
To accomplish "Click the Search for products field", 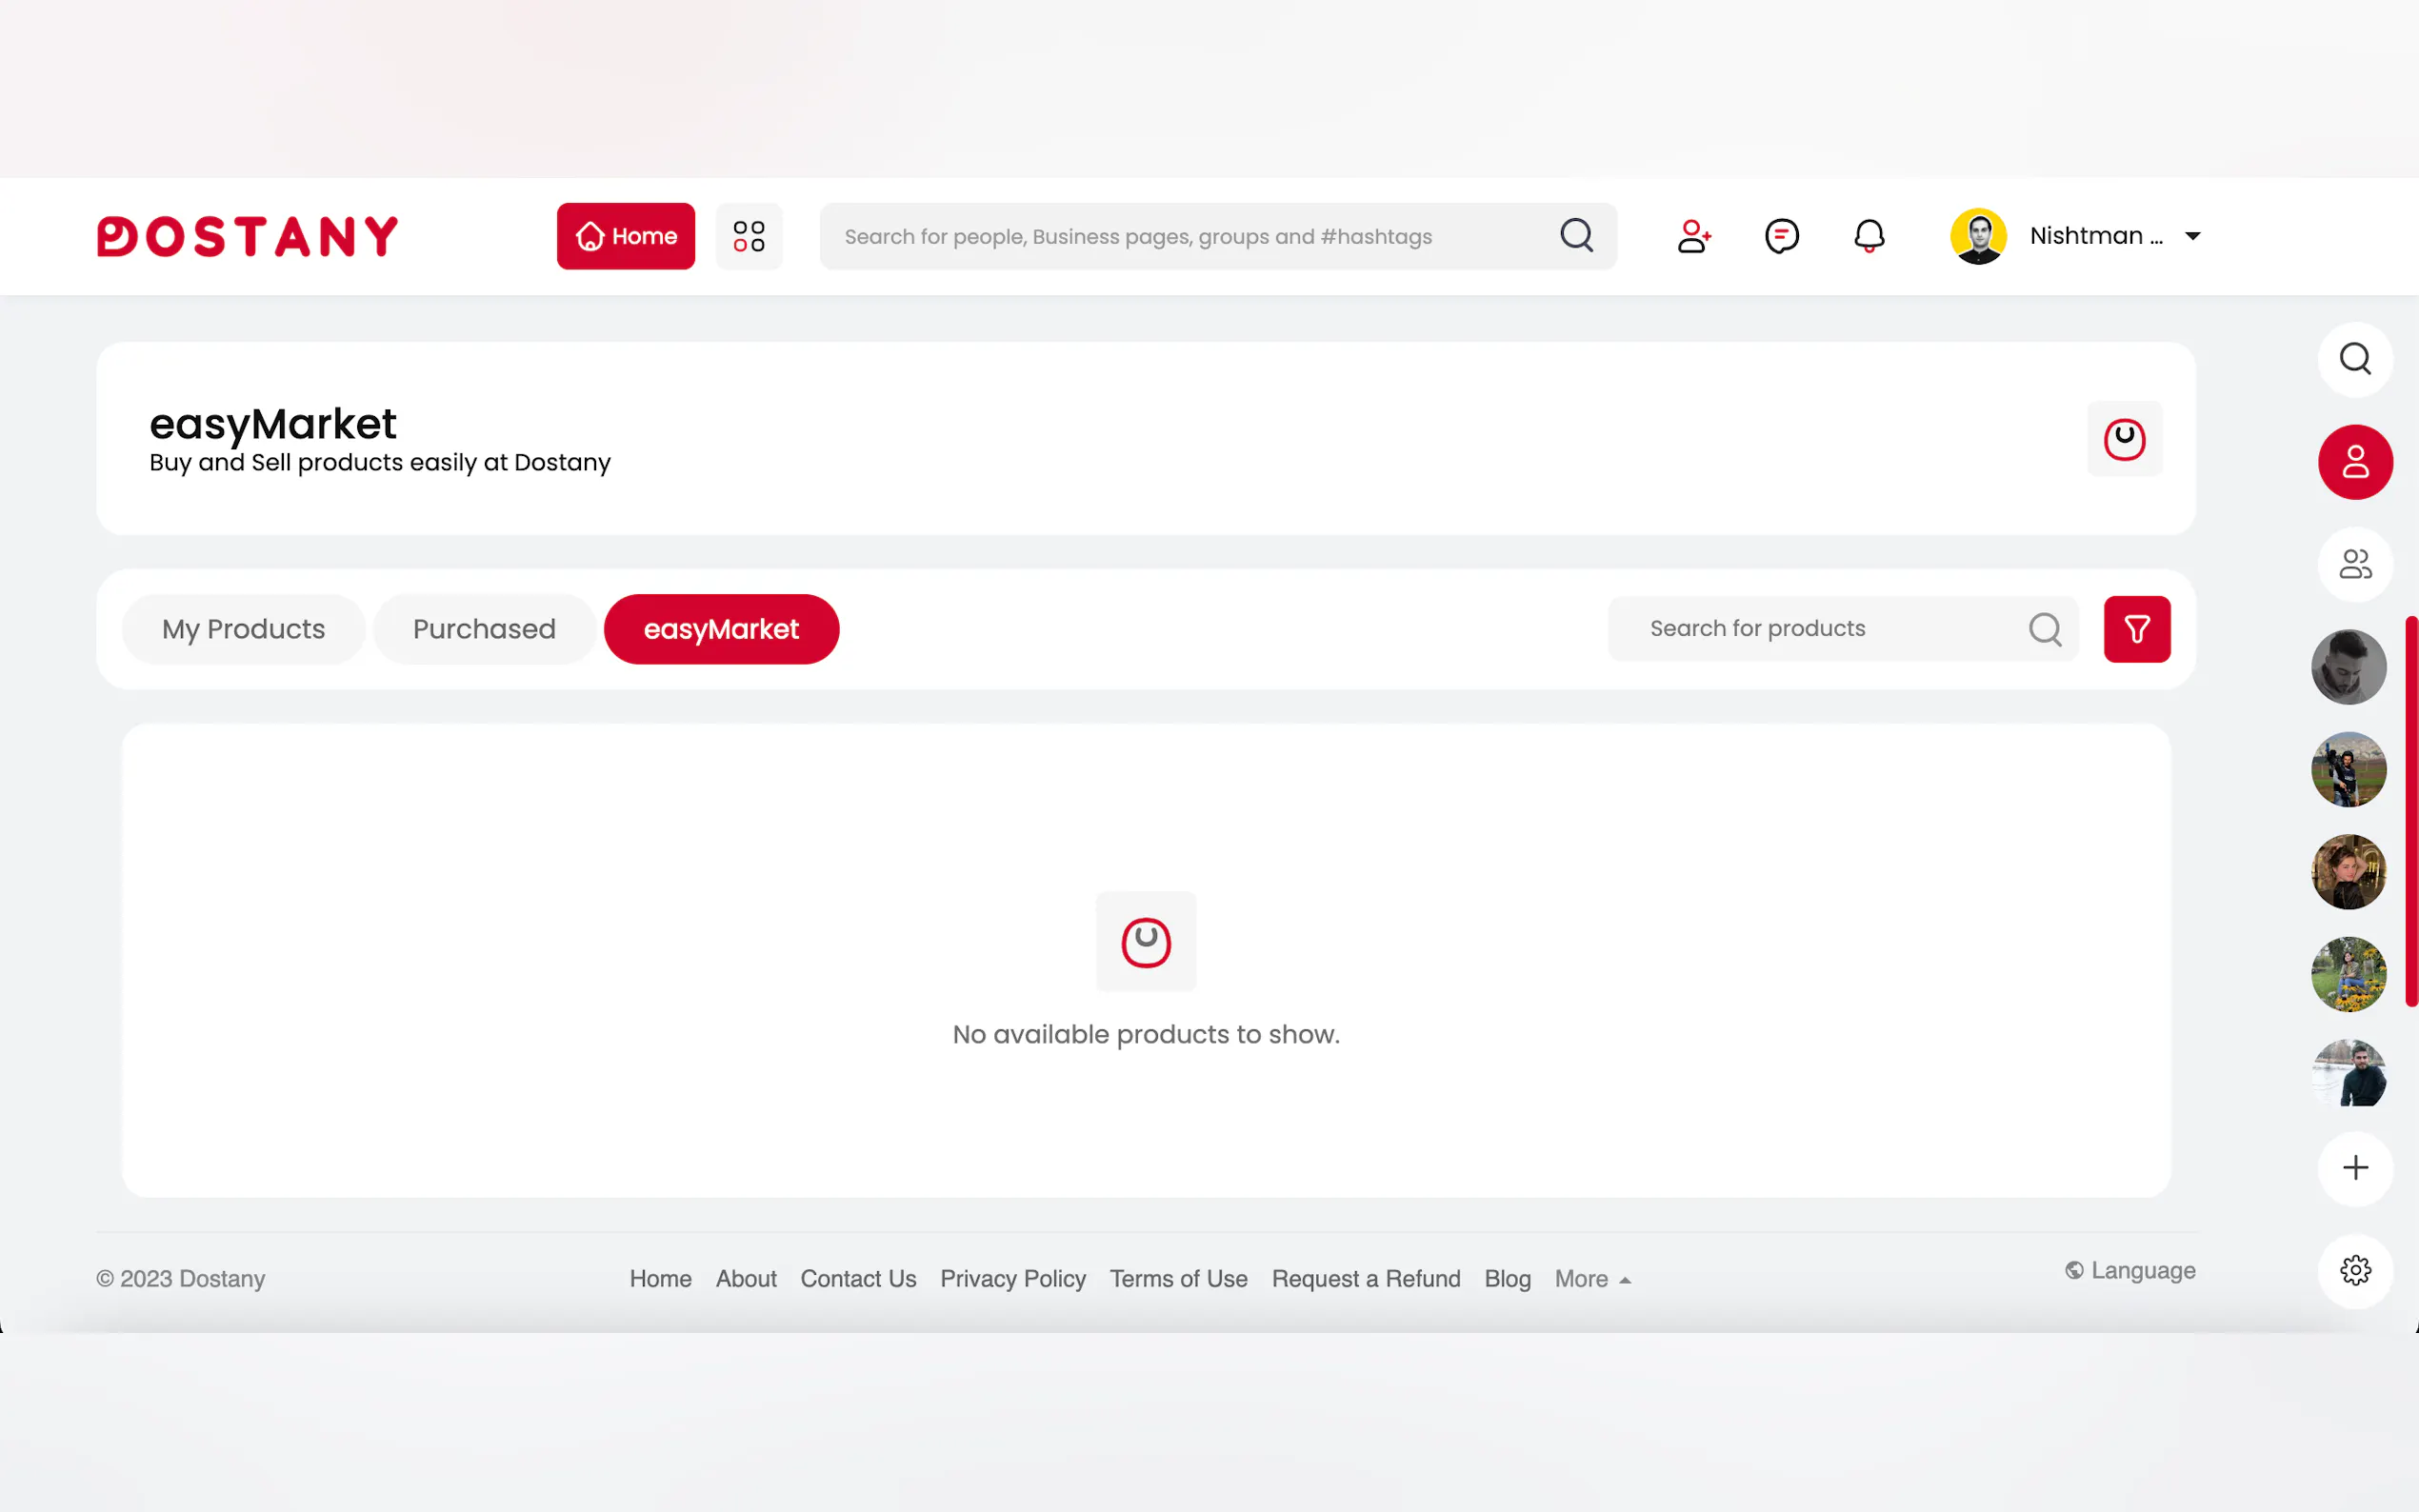I will 1820,629.
